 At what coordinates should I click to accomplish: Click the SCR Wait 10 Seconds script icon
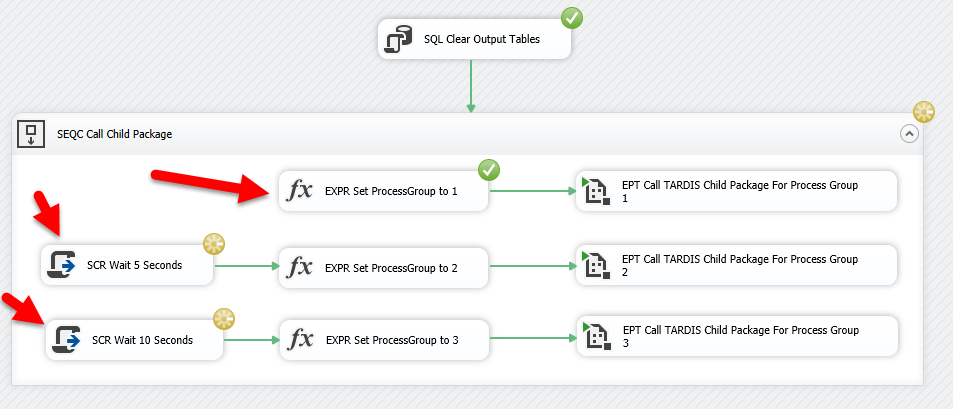67,340
